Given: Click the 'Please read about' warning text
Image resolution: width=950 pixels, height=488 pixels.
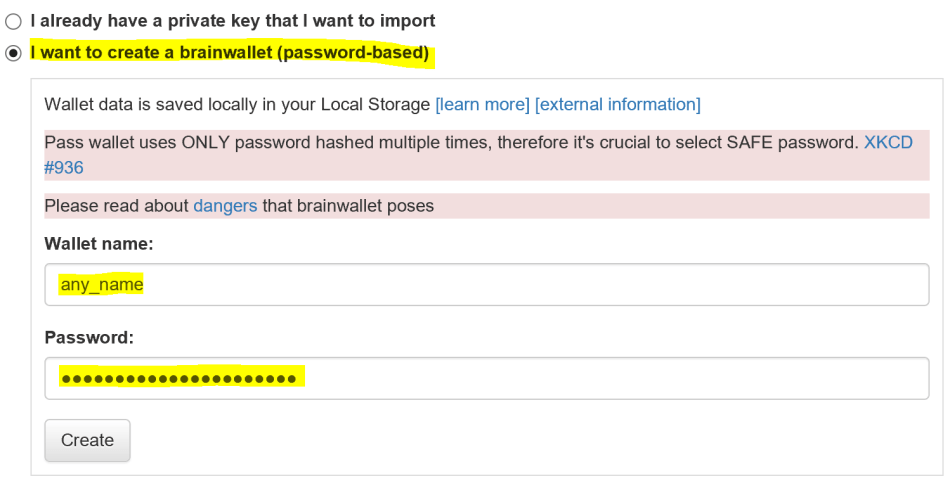Looking at the screenshot, I should point(116,206).
